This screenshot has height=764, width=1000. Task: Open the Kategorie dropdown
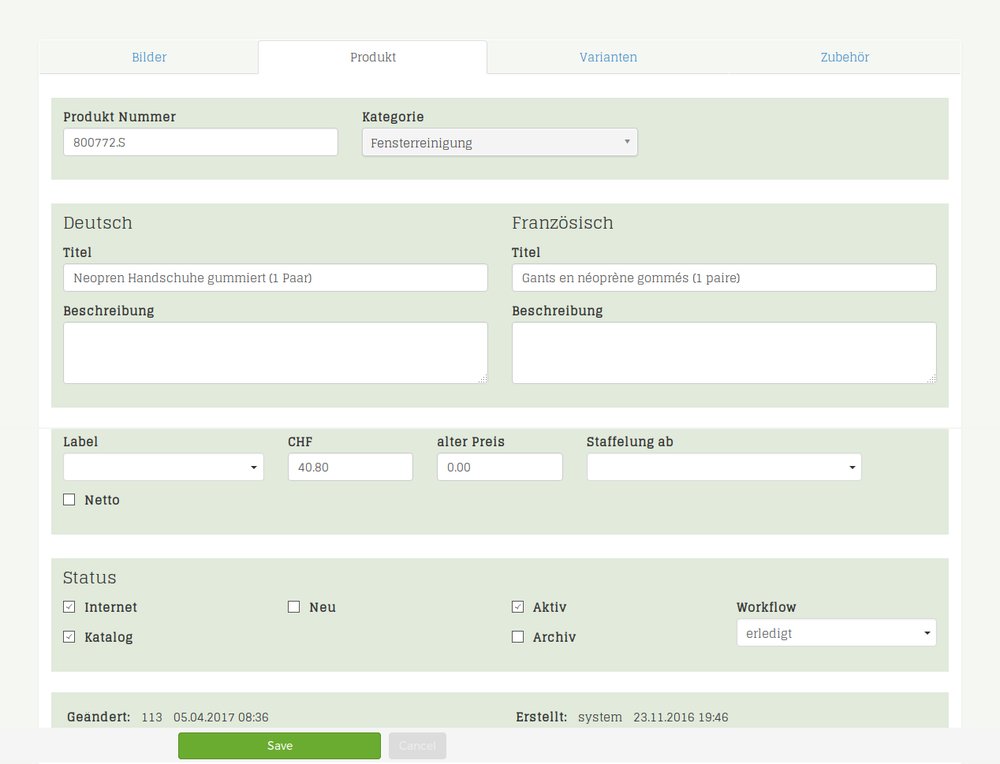[x=499, y=143]
